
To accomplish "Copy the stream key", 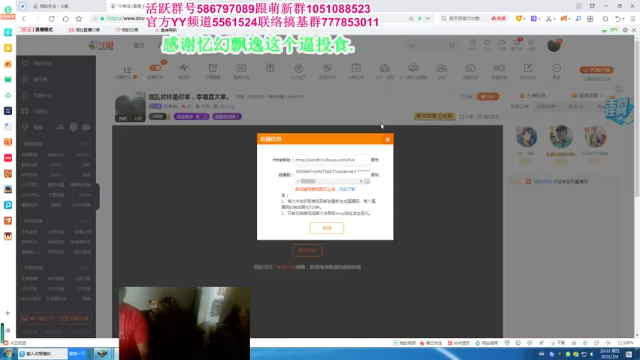I will pos(375,175).
